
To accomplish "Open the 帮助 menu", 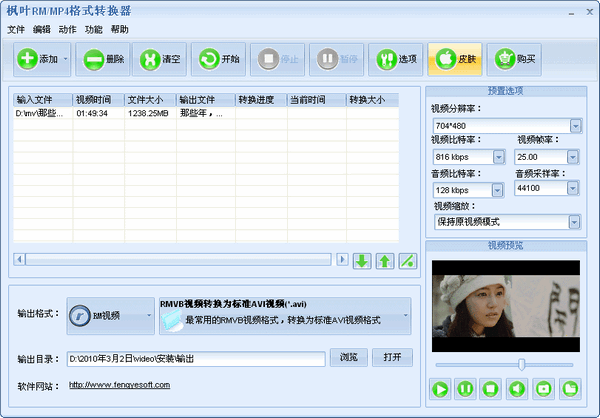I will point(120,30).
